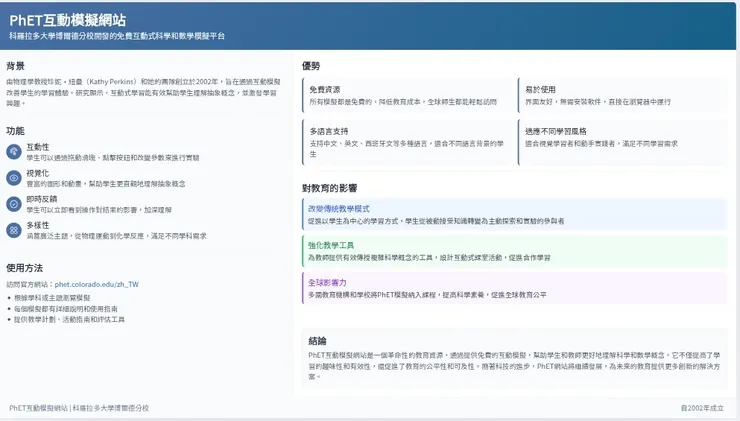Click the 'Kathy Perkins' name in 背景
The width and height of the screenshot is (740, 421).
point(111,82)
